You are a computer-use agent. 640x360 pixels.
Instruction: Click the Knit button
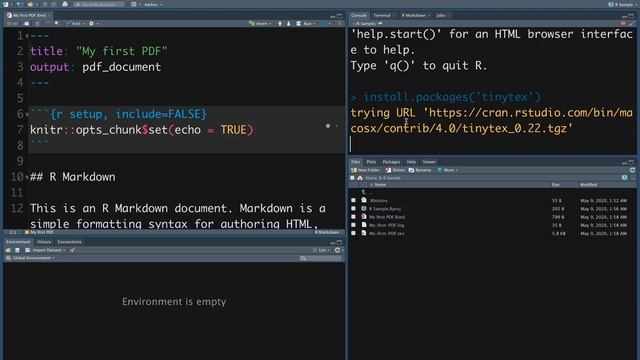point(73,24)
